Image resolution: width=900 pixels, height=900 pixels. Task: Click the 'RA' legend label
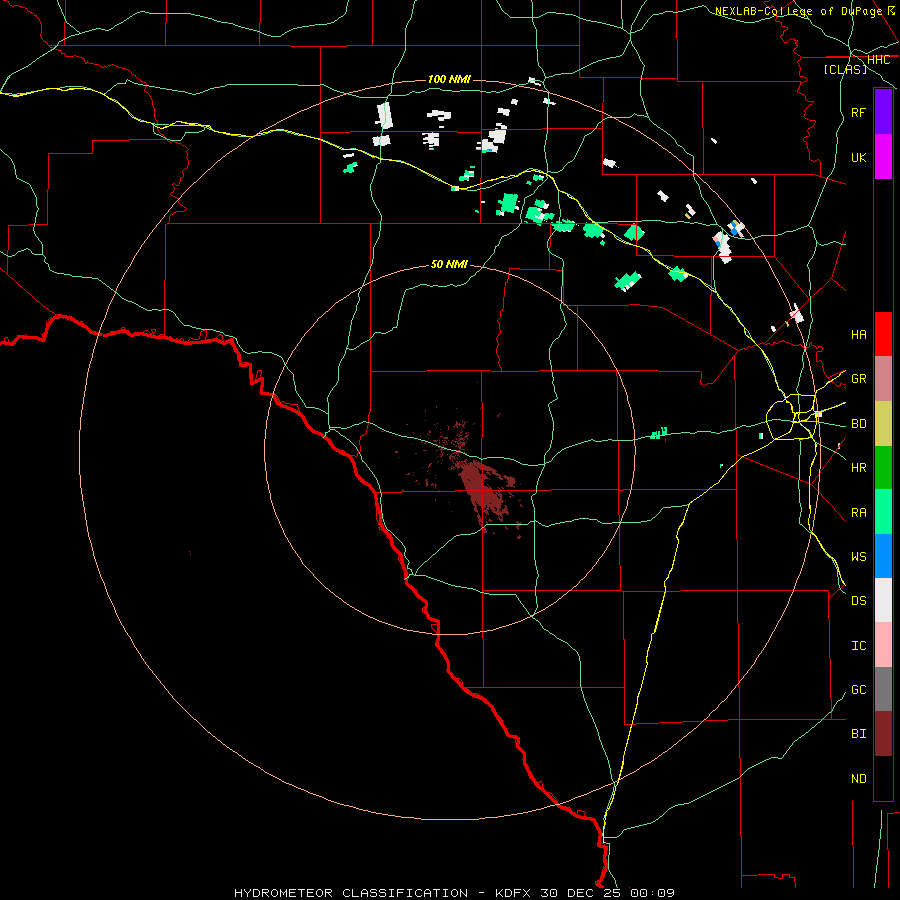tap(858, 512)
